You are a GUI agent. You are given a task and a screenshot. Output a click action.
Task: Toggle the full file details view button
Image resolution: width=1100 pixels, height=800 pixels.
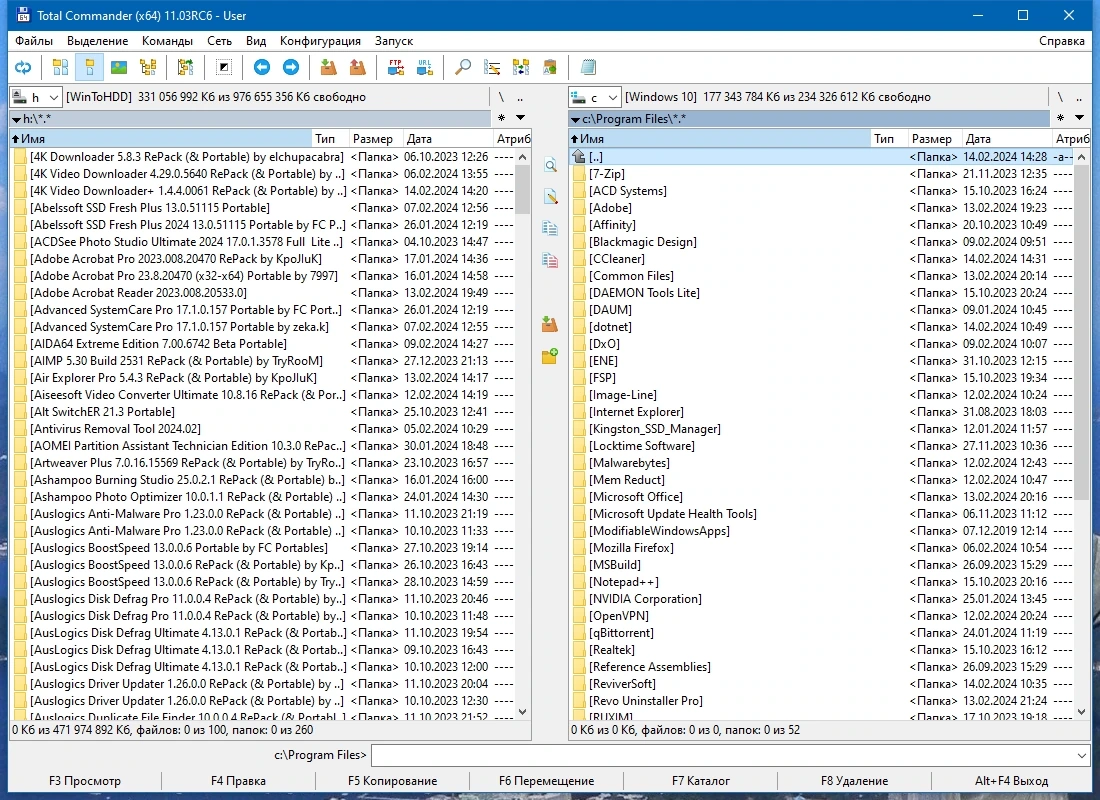pyautogui.click(x=90, y=67)
